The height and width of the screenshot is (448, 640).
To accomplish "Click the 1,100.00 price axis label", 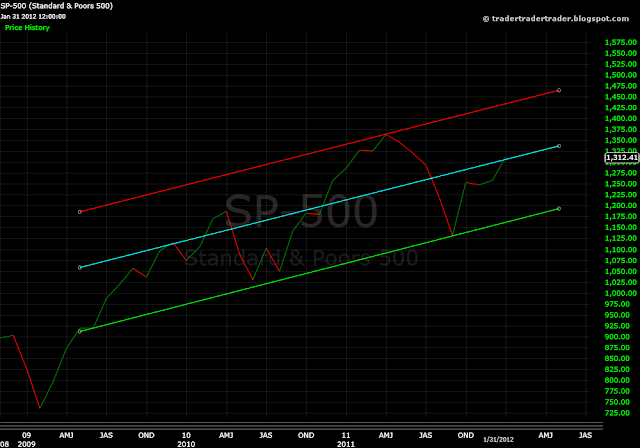I will tap(620, 250).
